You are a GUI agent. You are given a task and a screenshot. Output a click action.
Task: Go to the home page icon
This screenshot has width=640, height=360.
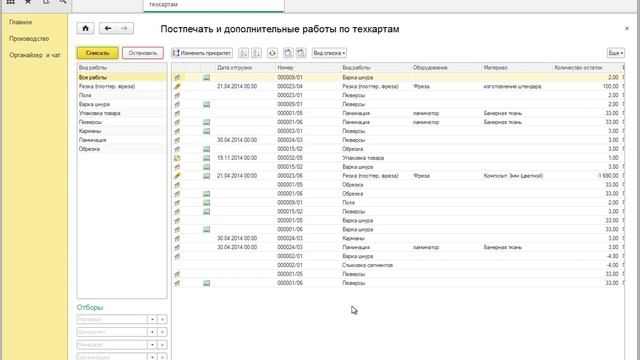pos(85,28)
